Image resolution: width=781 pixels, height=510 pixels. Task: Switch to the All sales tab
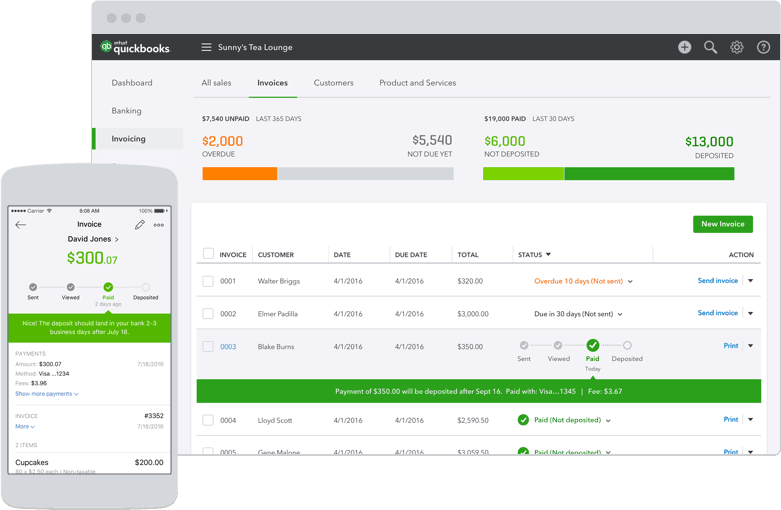tap(216, 83)
